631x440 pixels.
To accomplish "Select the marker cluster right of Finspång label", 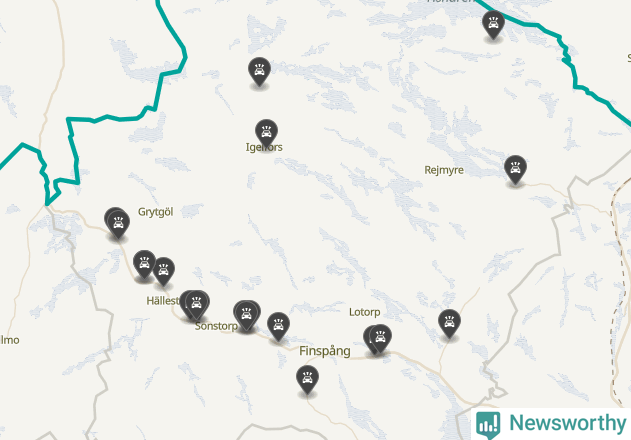I will click(x=378, y=339).
